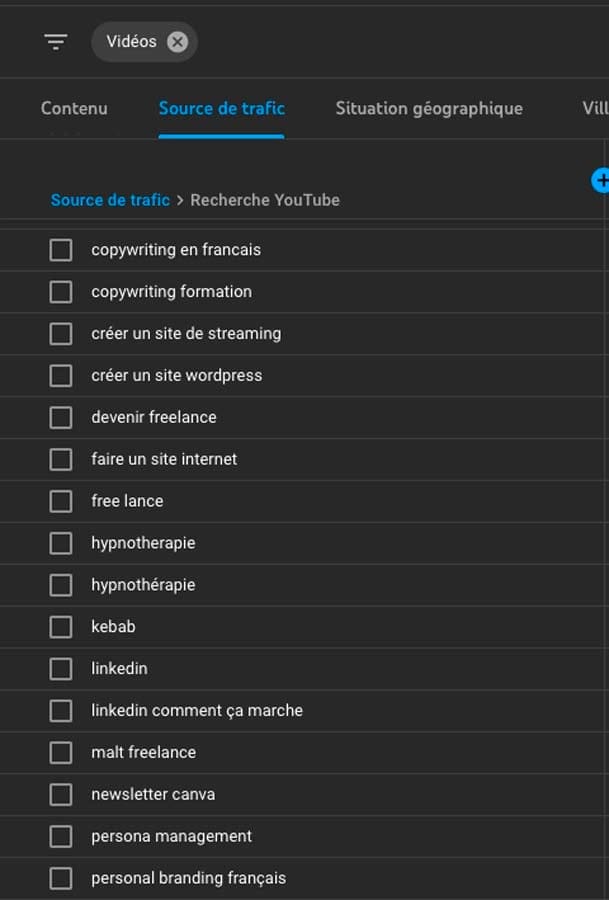Check the 'copywriting en francais' checkbox
This screenshot has width=609, height=900.
coord(61,250)
